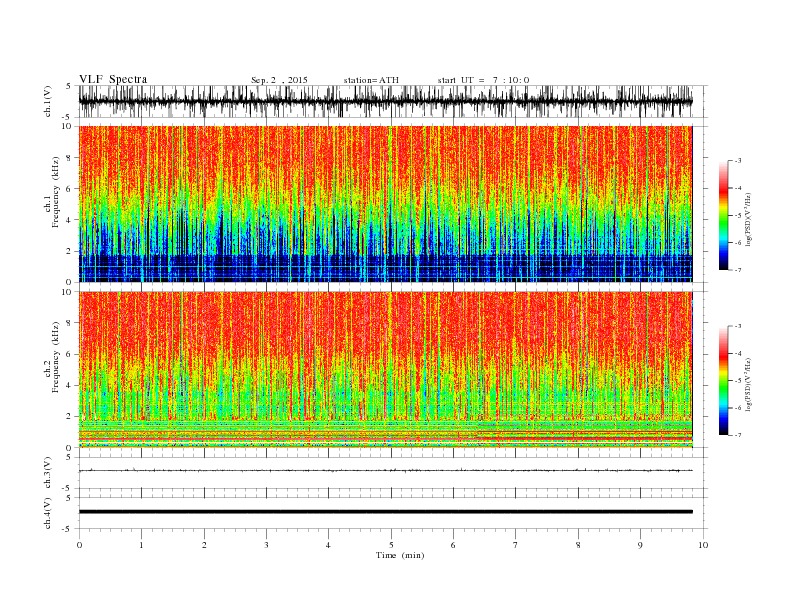792x612 pixels.
Task: Click the ch.3 voltage trace line
Action: tap(386, 471)
